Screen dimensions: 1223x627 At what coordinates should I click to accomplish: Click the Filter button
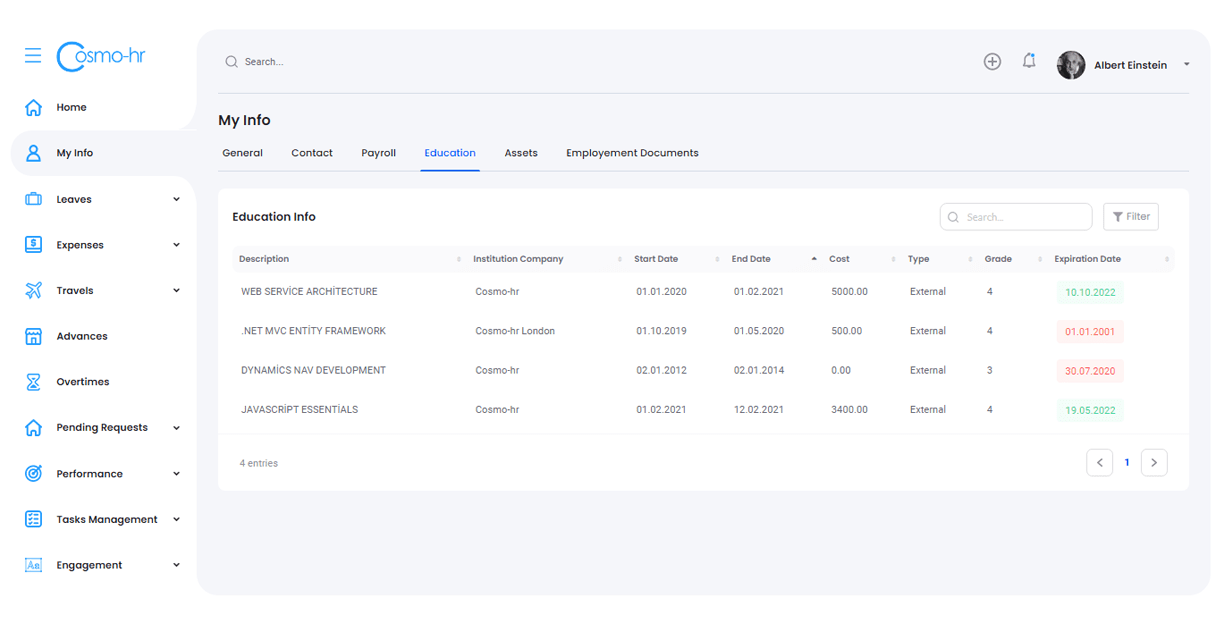[1130, 217]
